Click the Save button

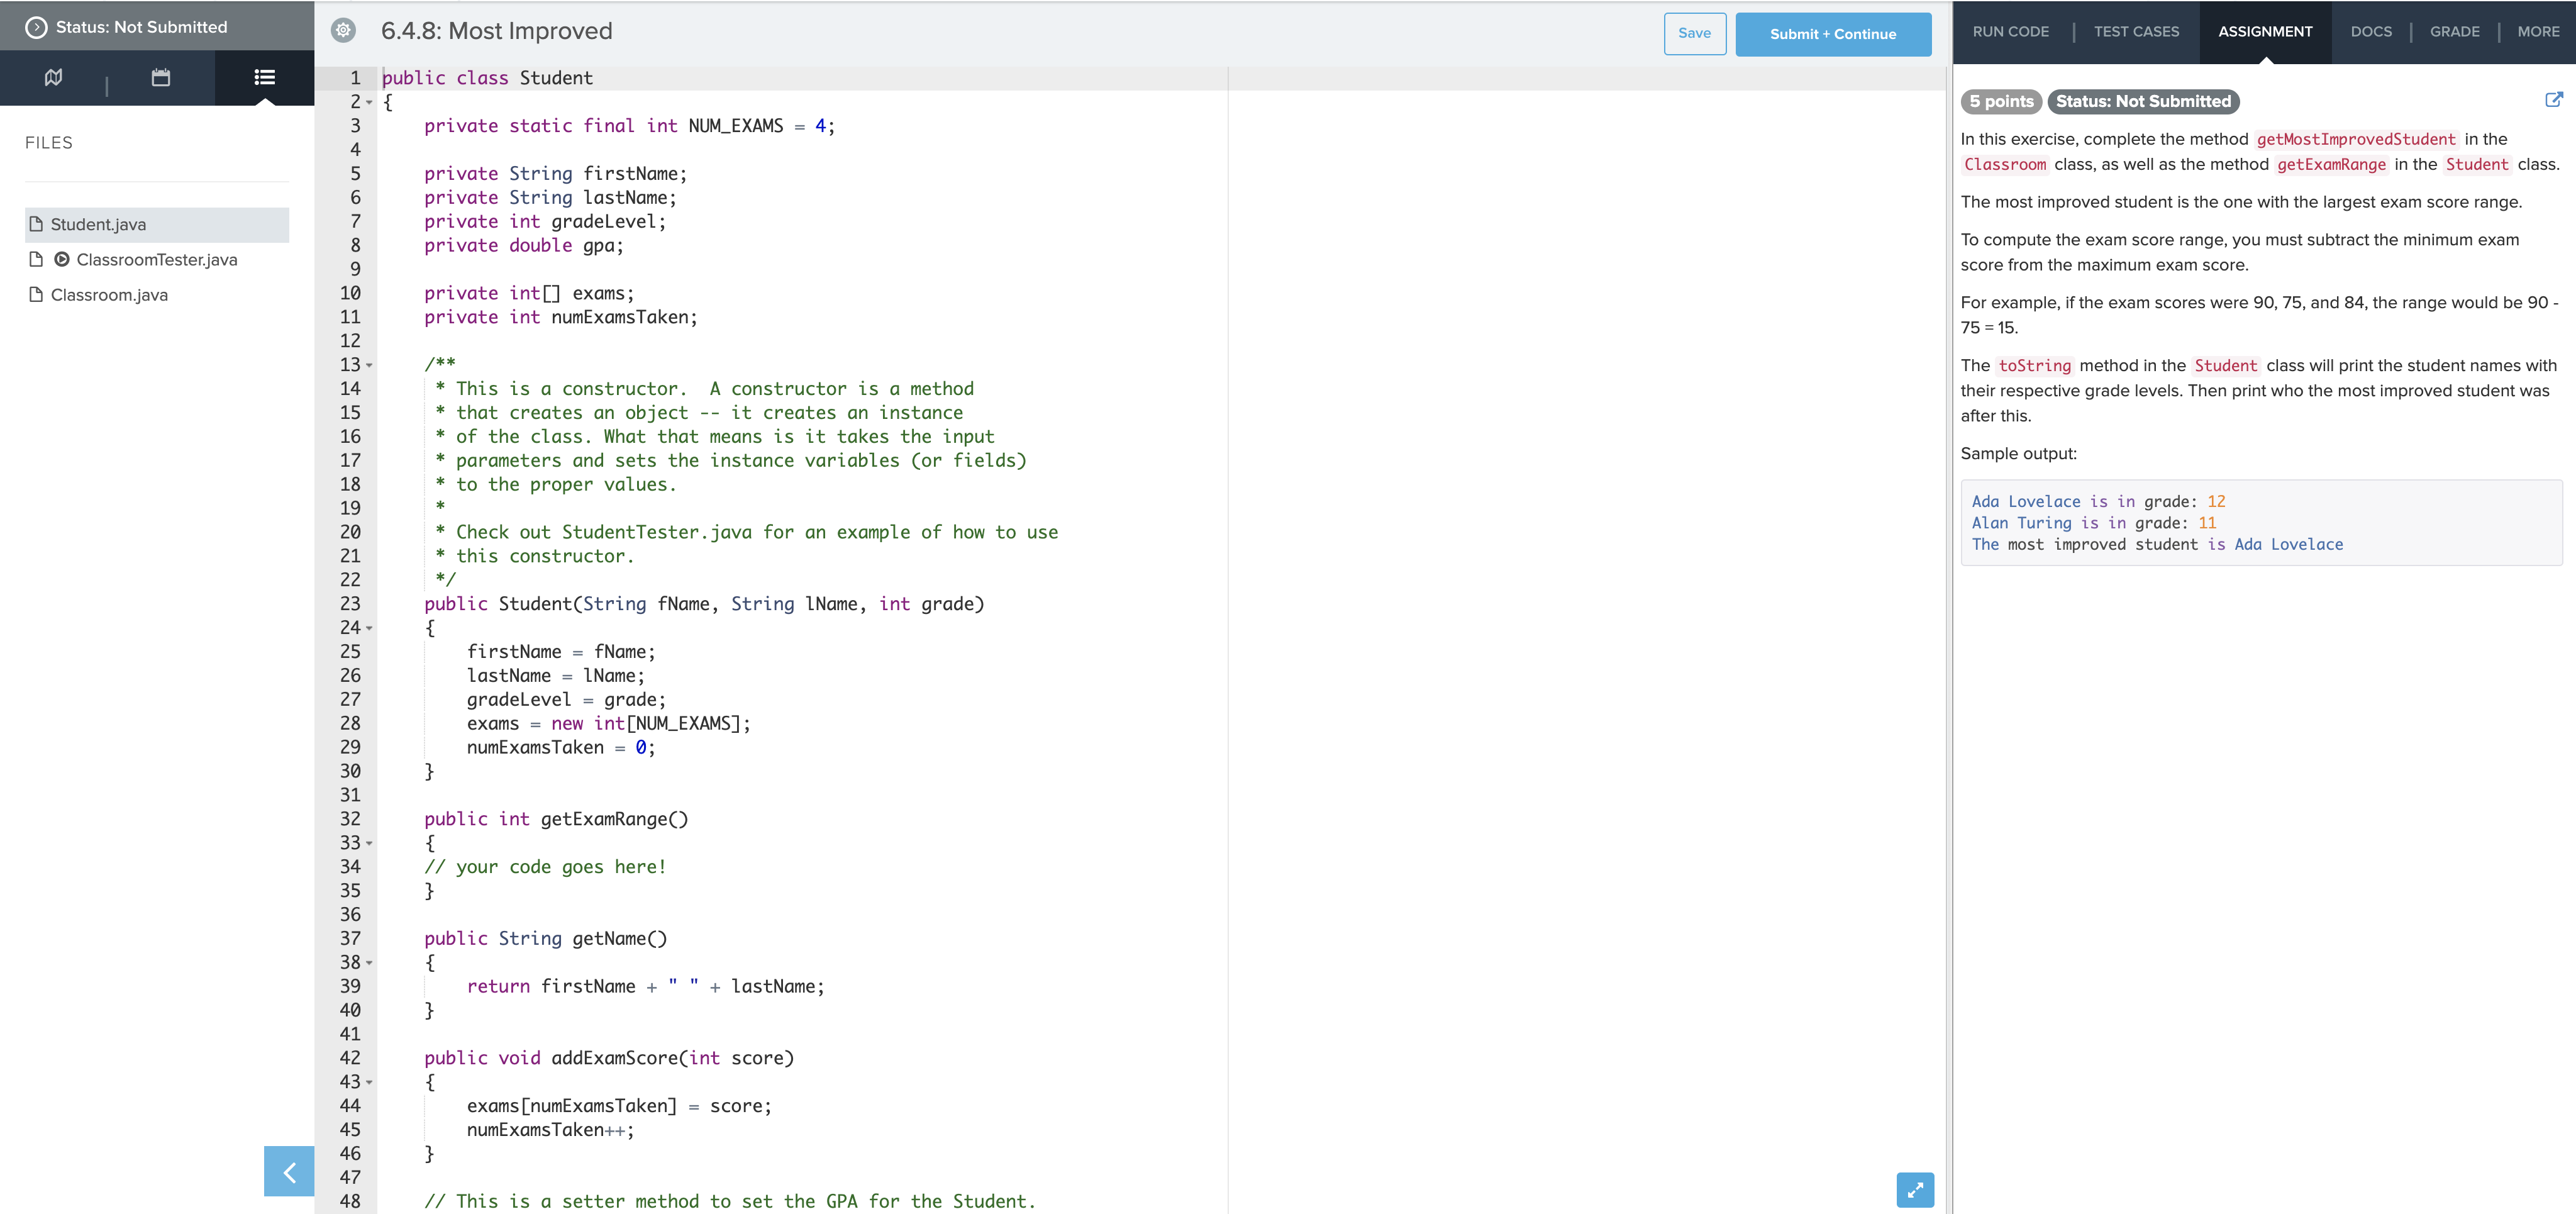click(x=1695, y=33)
